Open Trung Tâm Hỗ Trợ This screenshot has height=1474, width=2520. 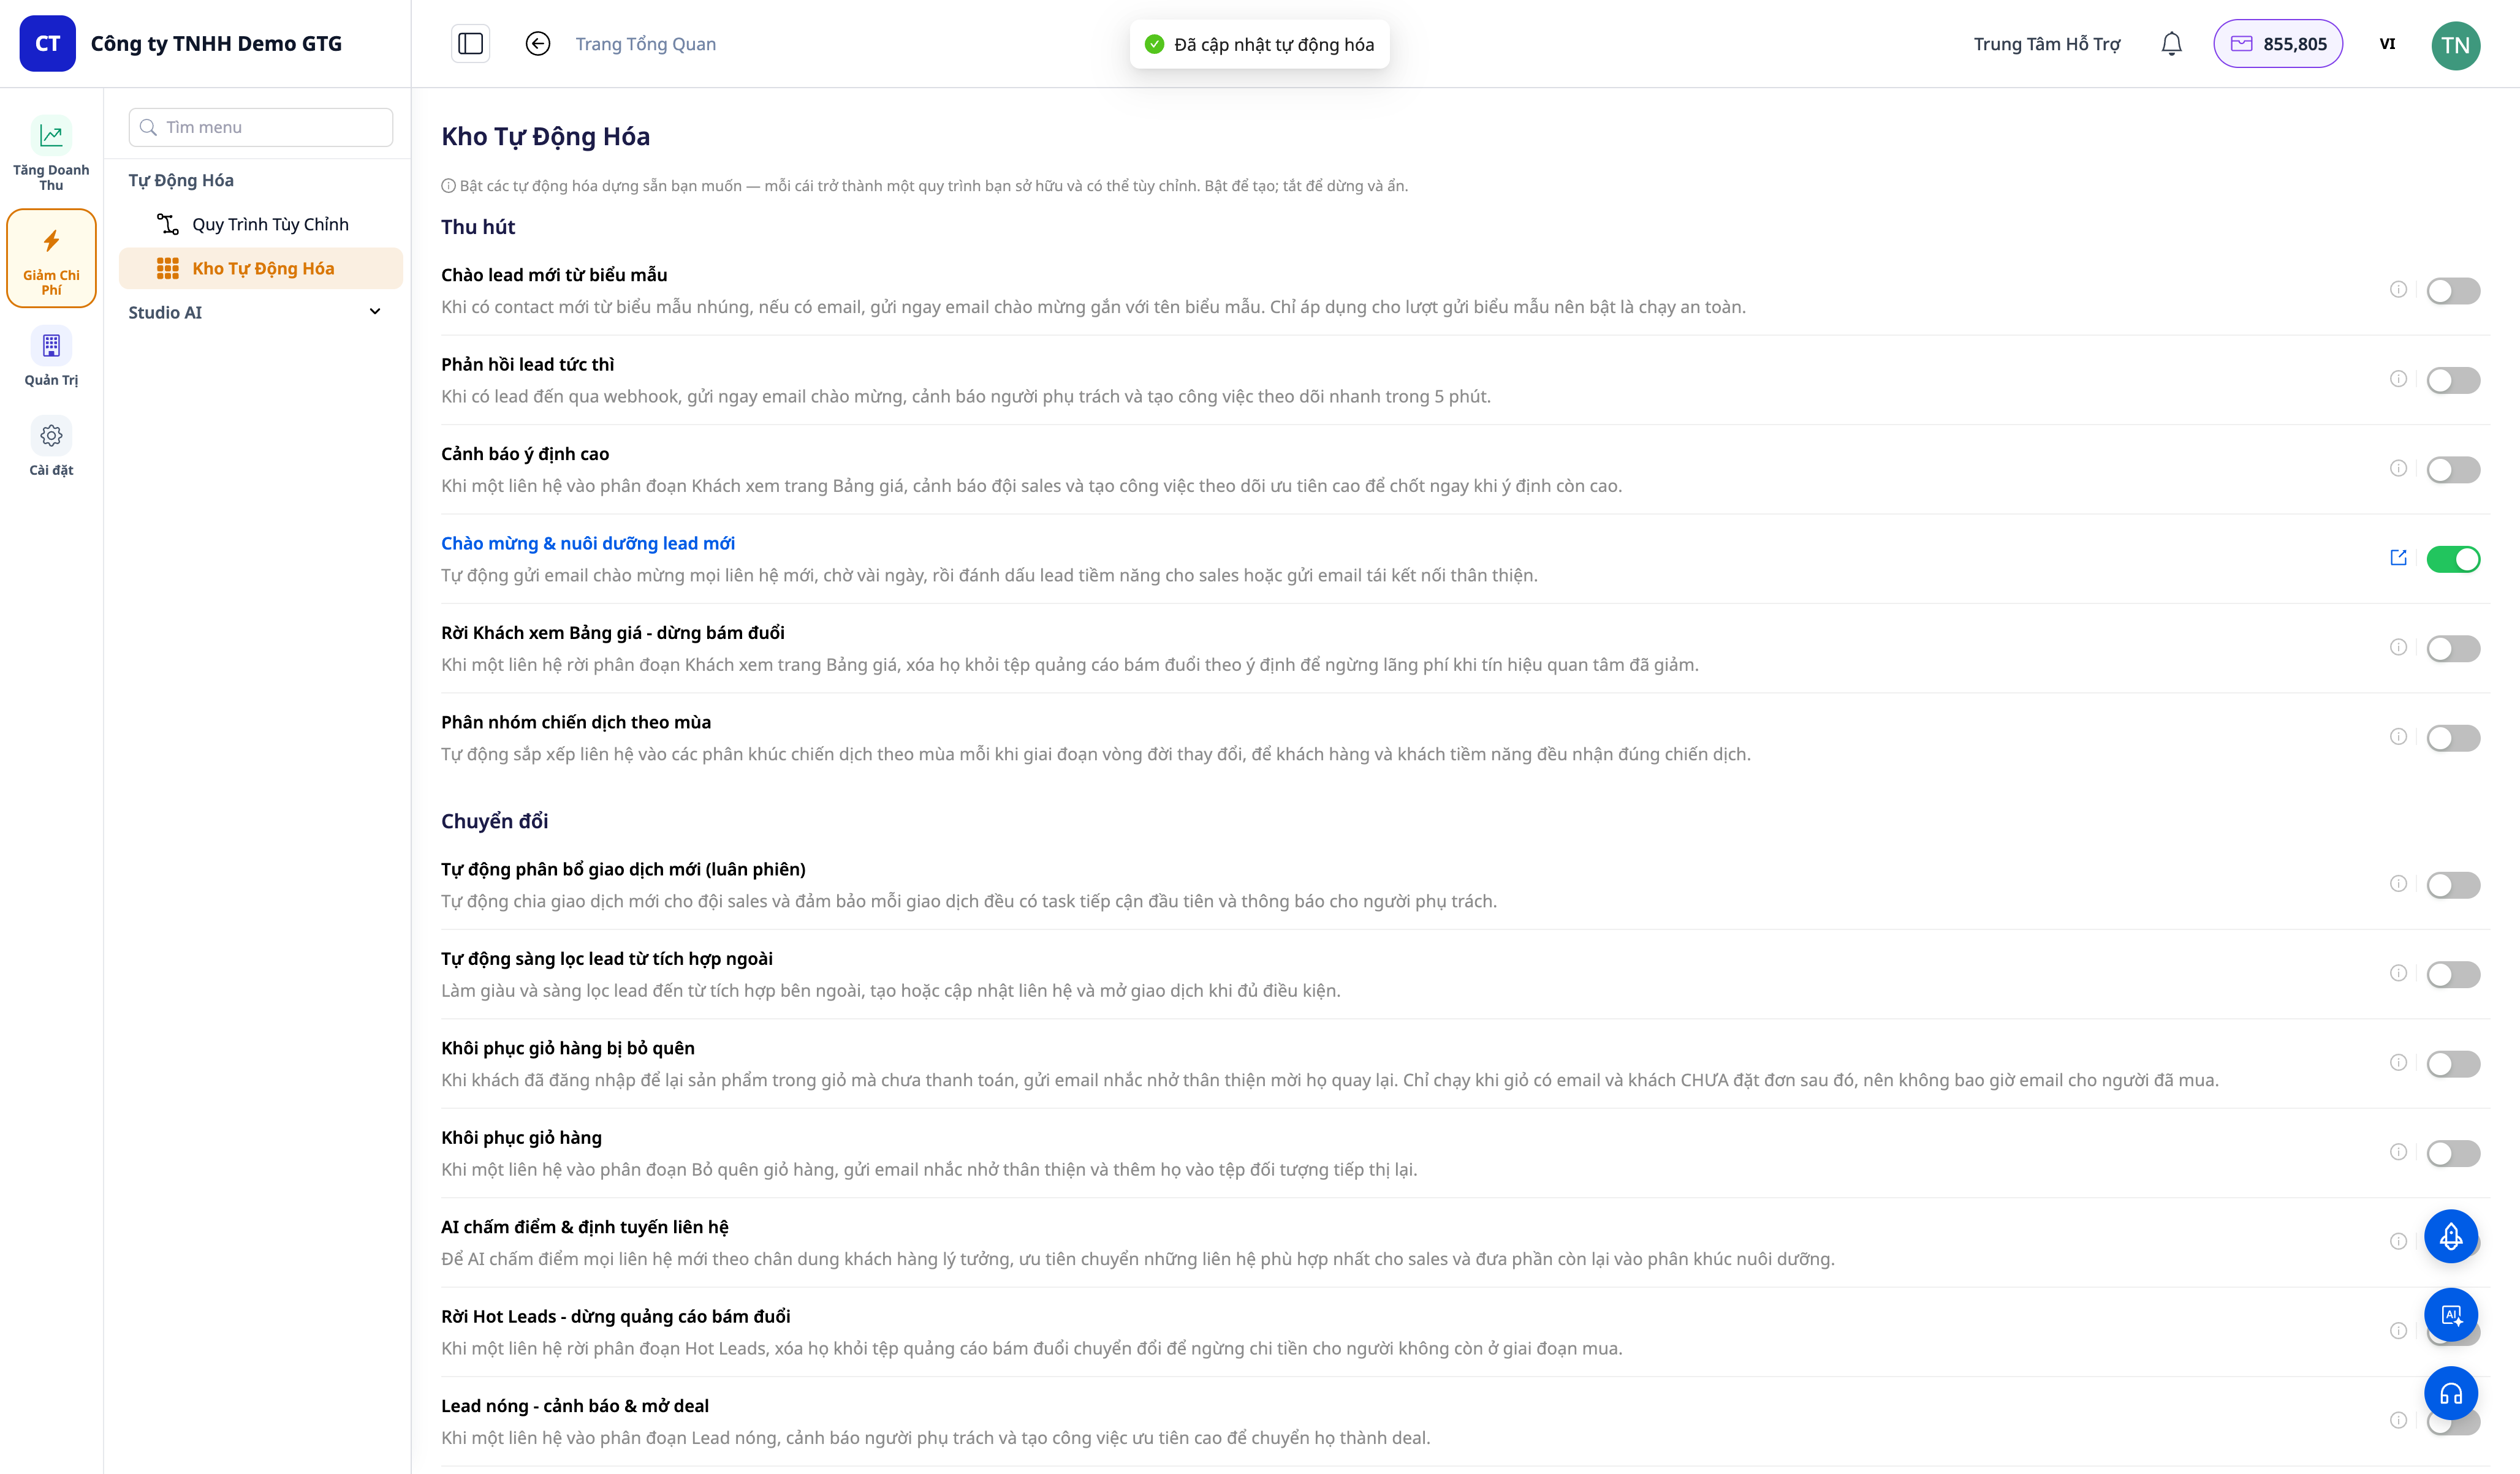point(2046,44)
